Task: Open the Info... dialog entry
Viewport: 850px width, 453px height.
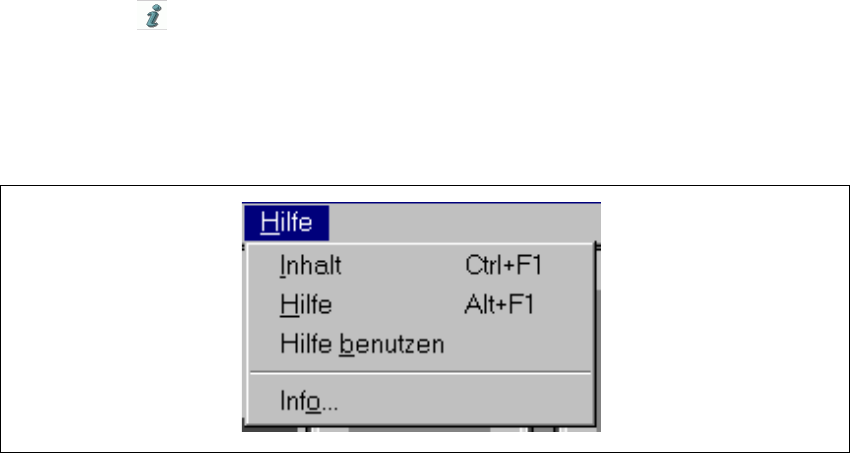Action: point(309,402)
